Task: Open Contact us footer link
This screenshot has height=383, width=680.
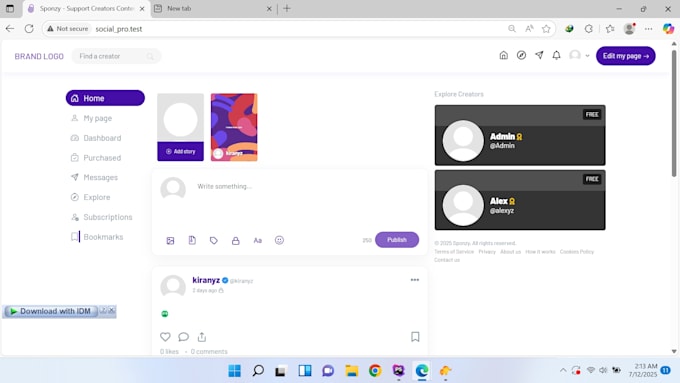Action: click(x=447, y=260)
